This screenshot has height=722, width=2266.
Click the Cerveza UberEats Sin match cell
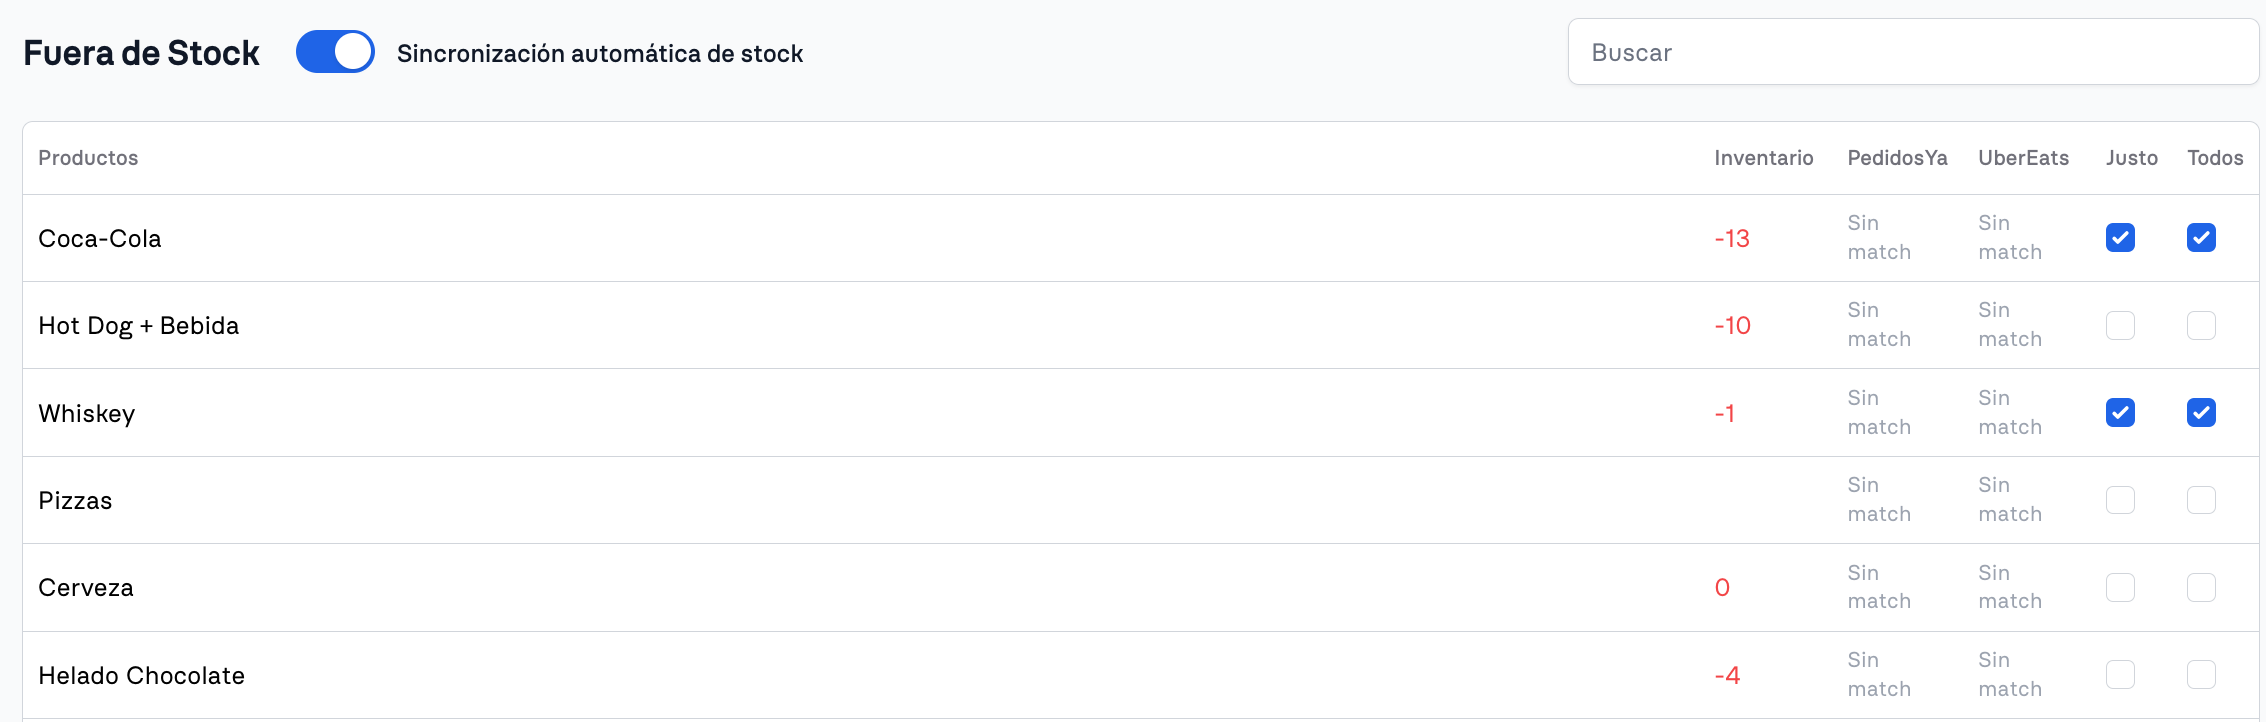[2010, 587]
